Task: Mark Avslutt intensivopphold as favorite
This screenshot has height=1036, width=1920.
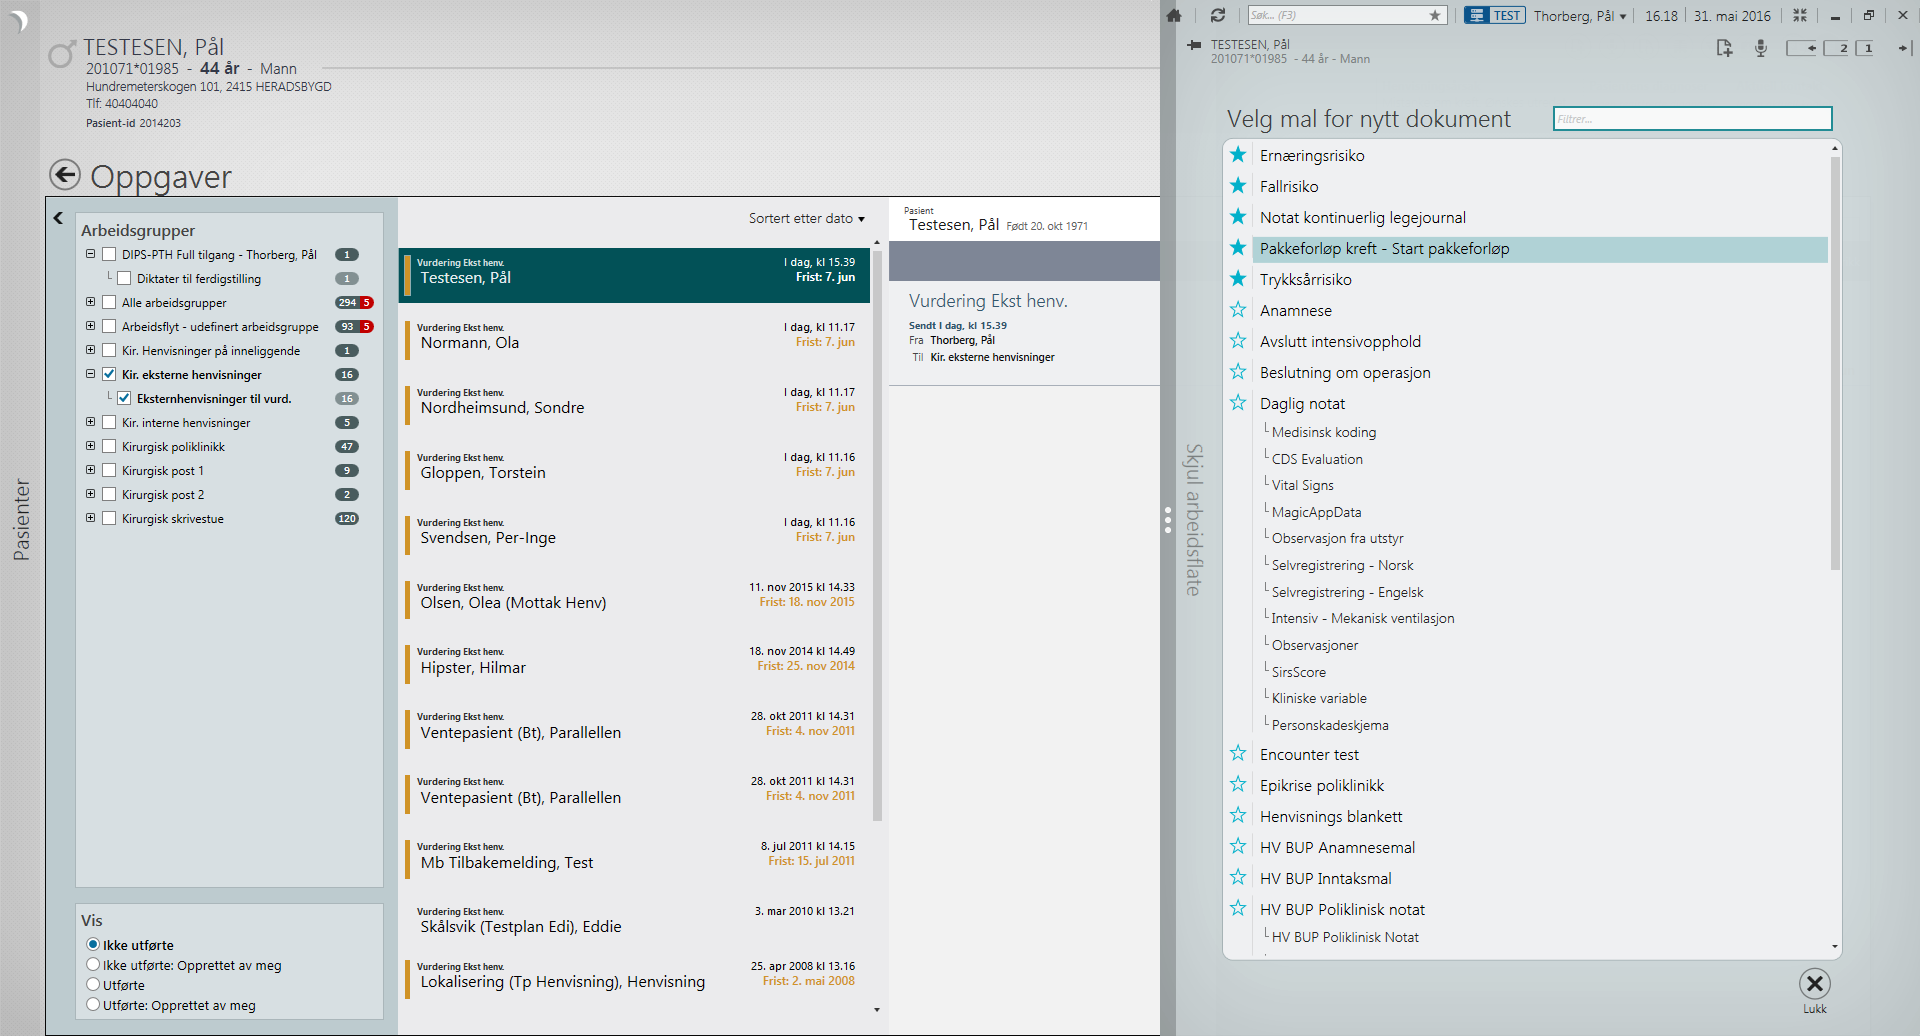Action: click(1238, 341)
